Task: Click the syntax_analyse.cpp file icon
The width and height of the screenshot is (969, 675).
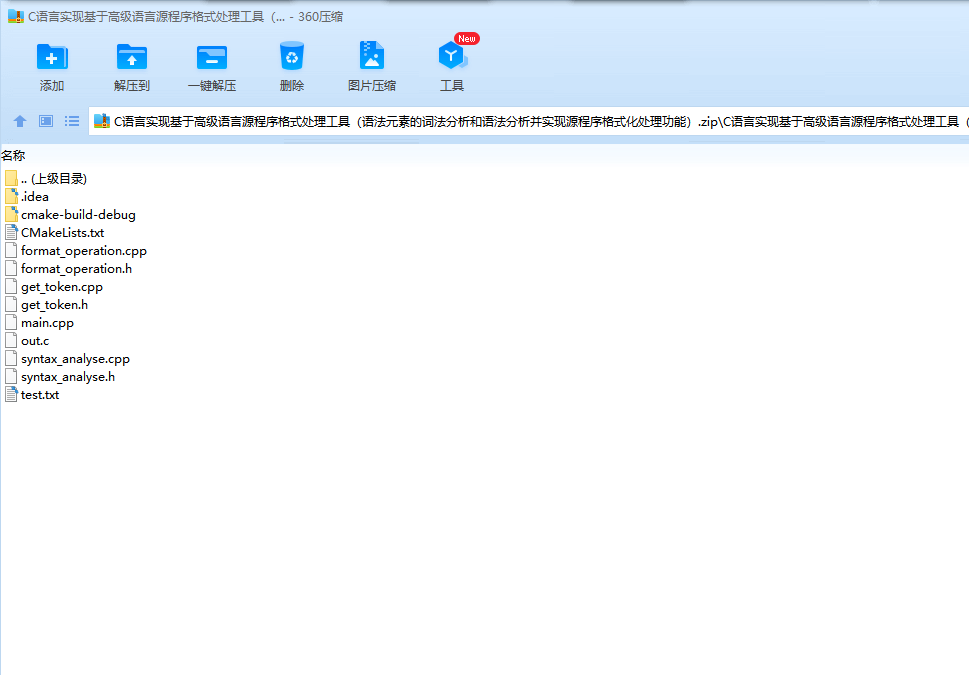Action: (11, 359)
